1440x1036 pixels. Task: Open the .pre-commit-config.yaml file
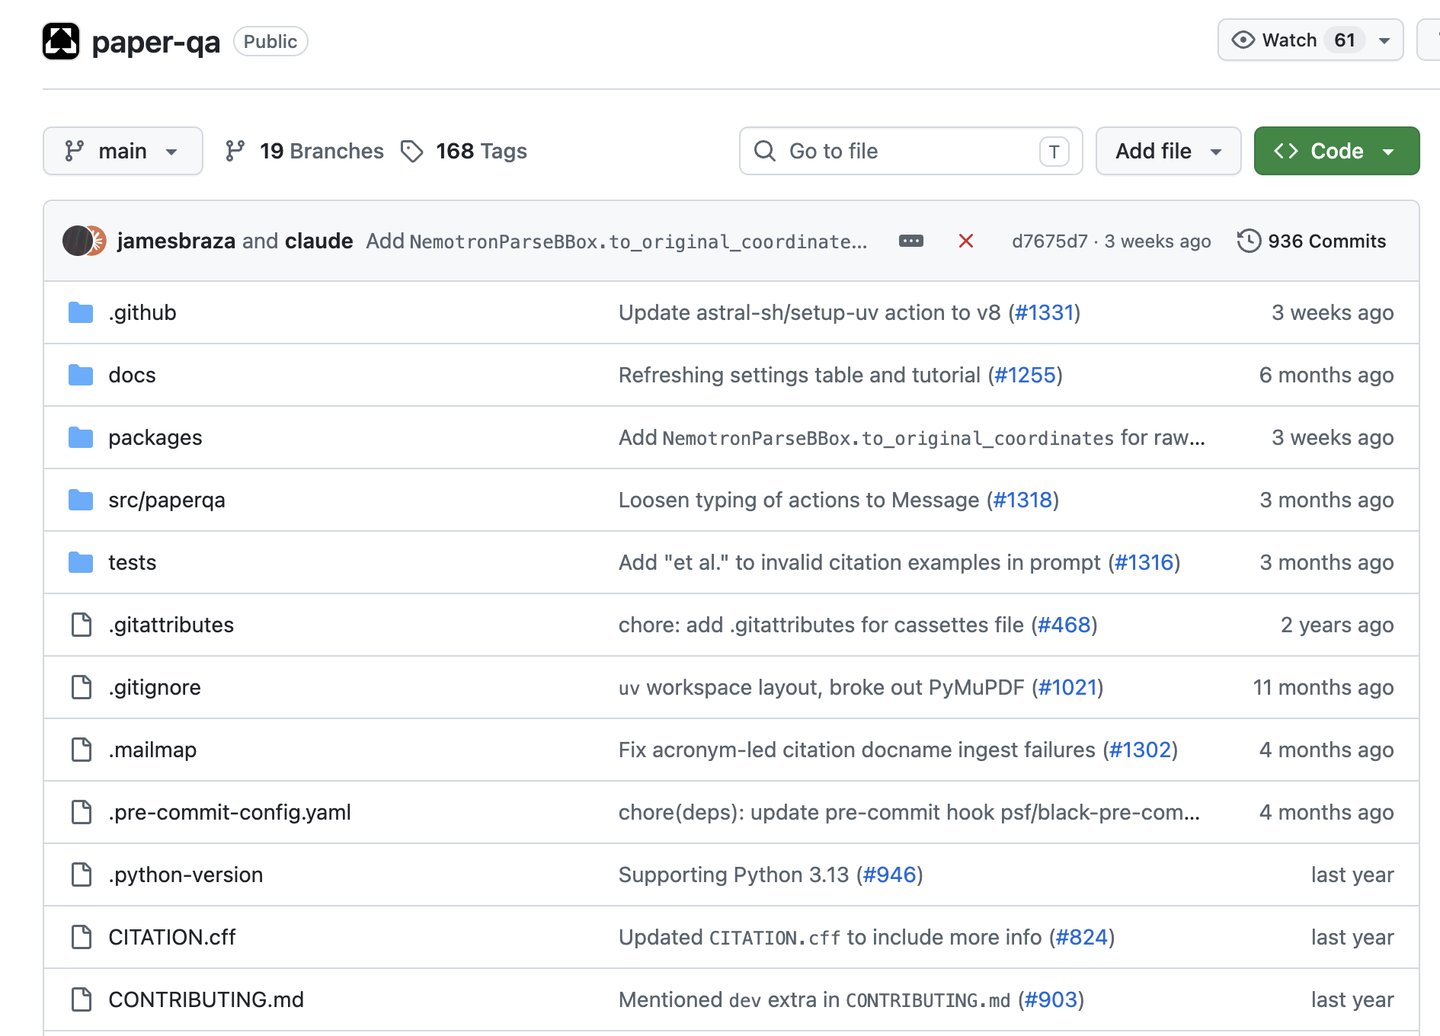click(230, 812)
